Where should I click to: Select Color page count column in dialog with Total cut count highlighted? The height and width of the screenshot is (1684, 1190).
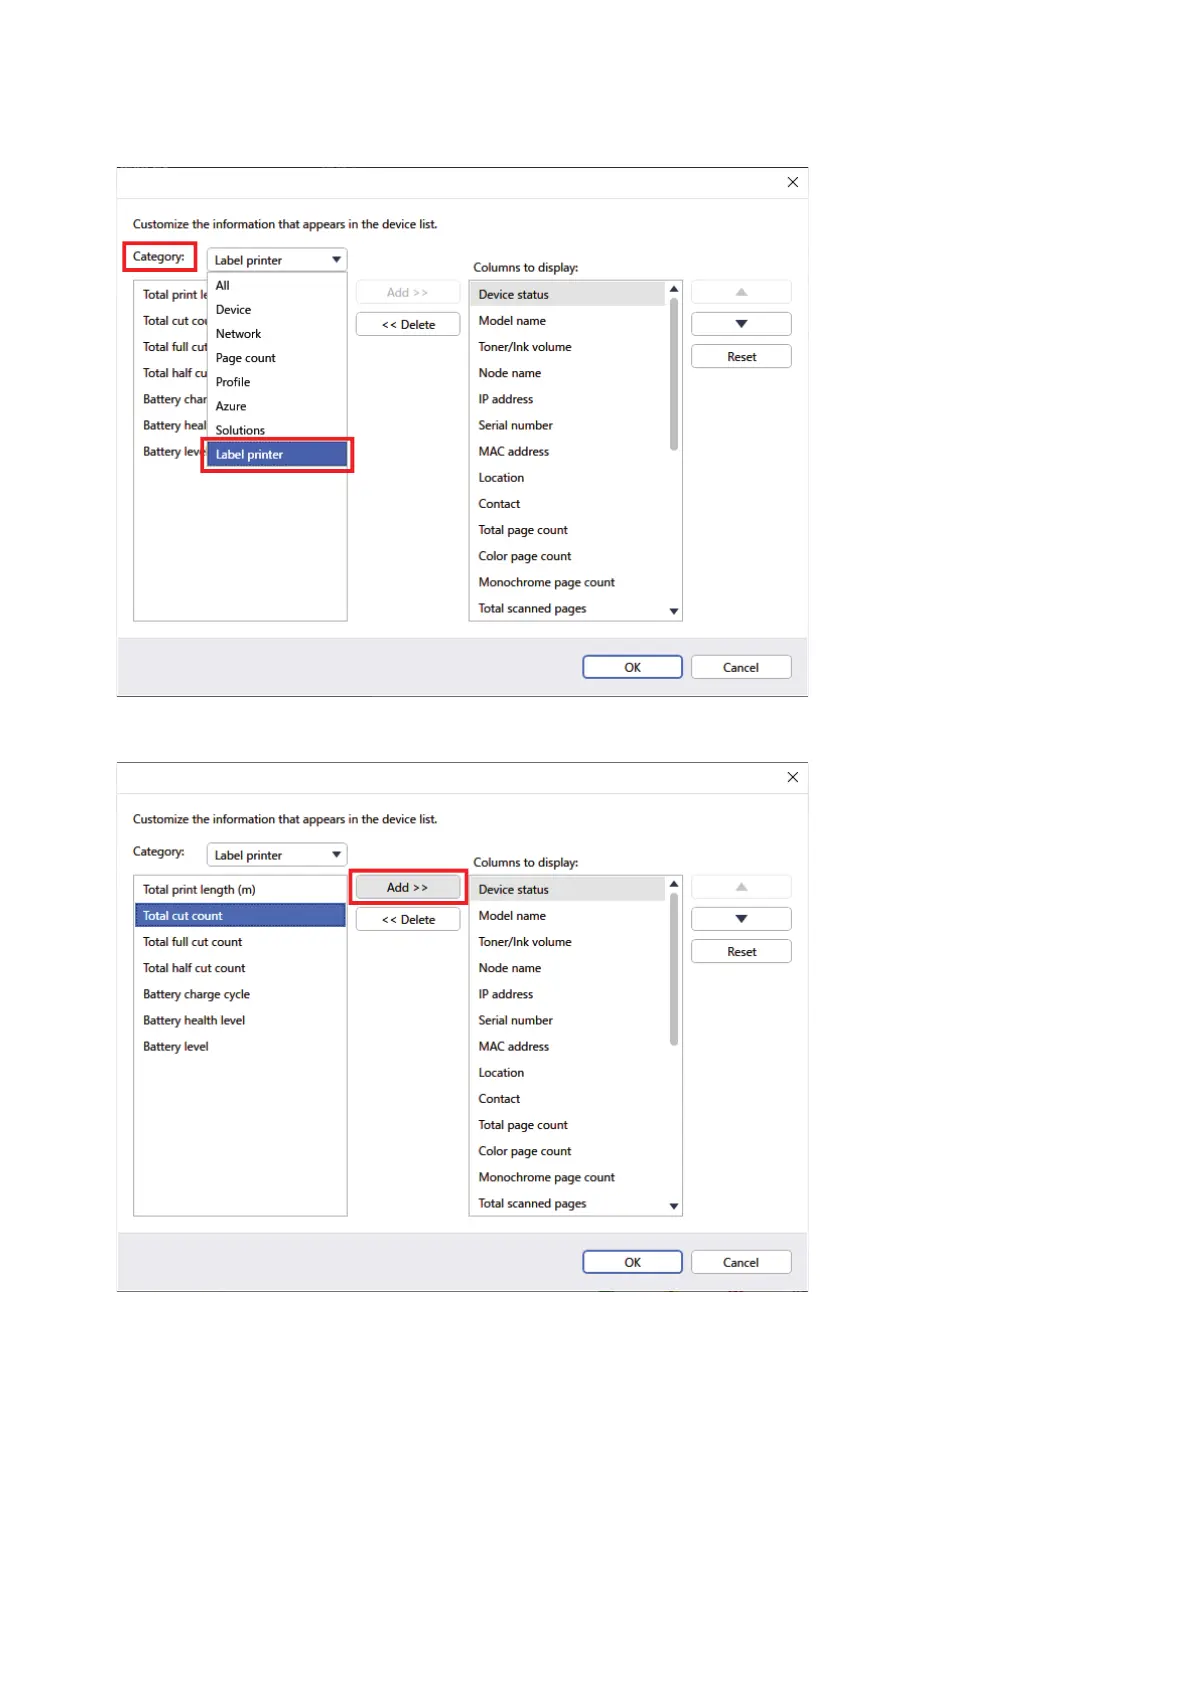pos(568,1150)
